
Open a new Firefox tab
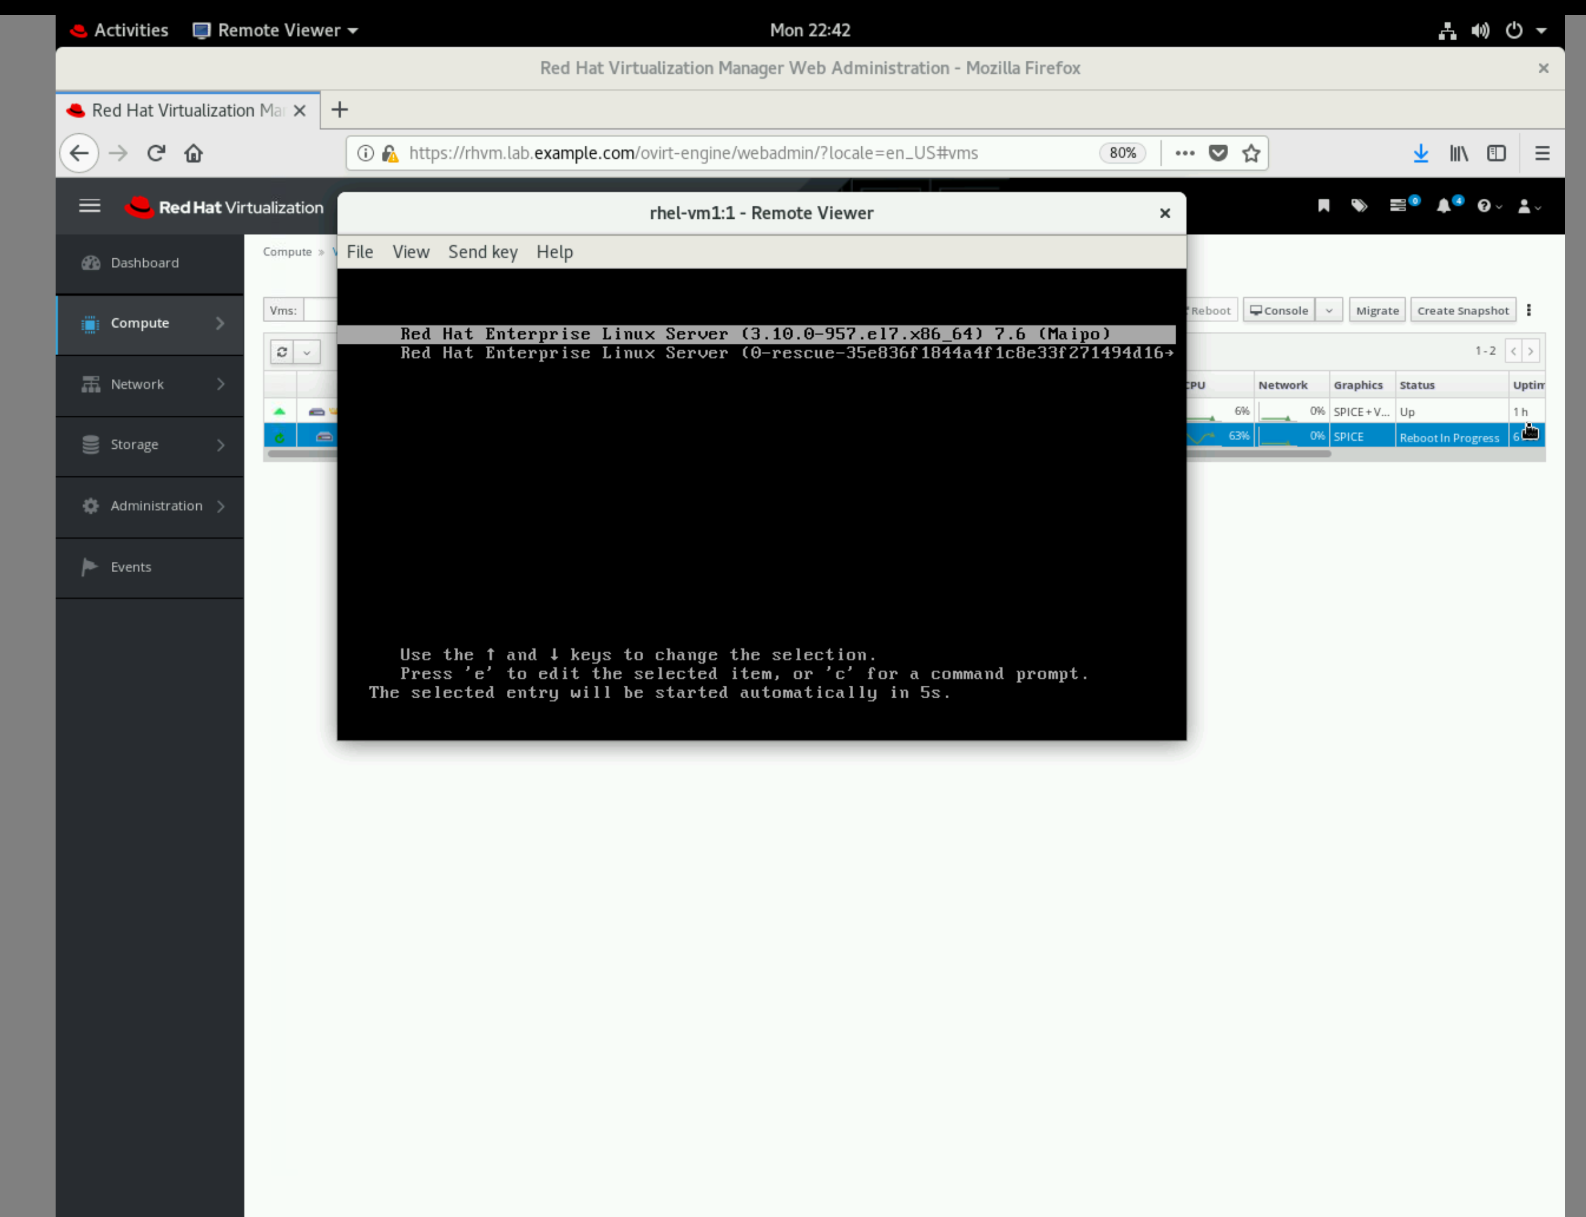(340, 110)
